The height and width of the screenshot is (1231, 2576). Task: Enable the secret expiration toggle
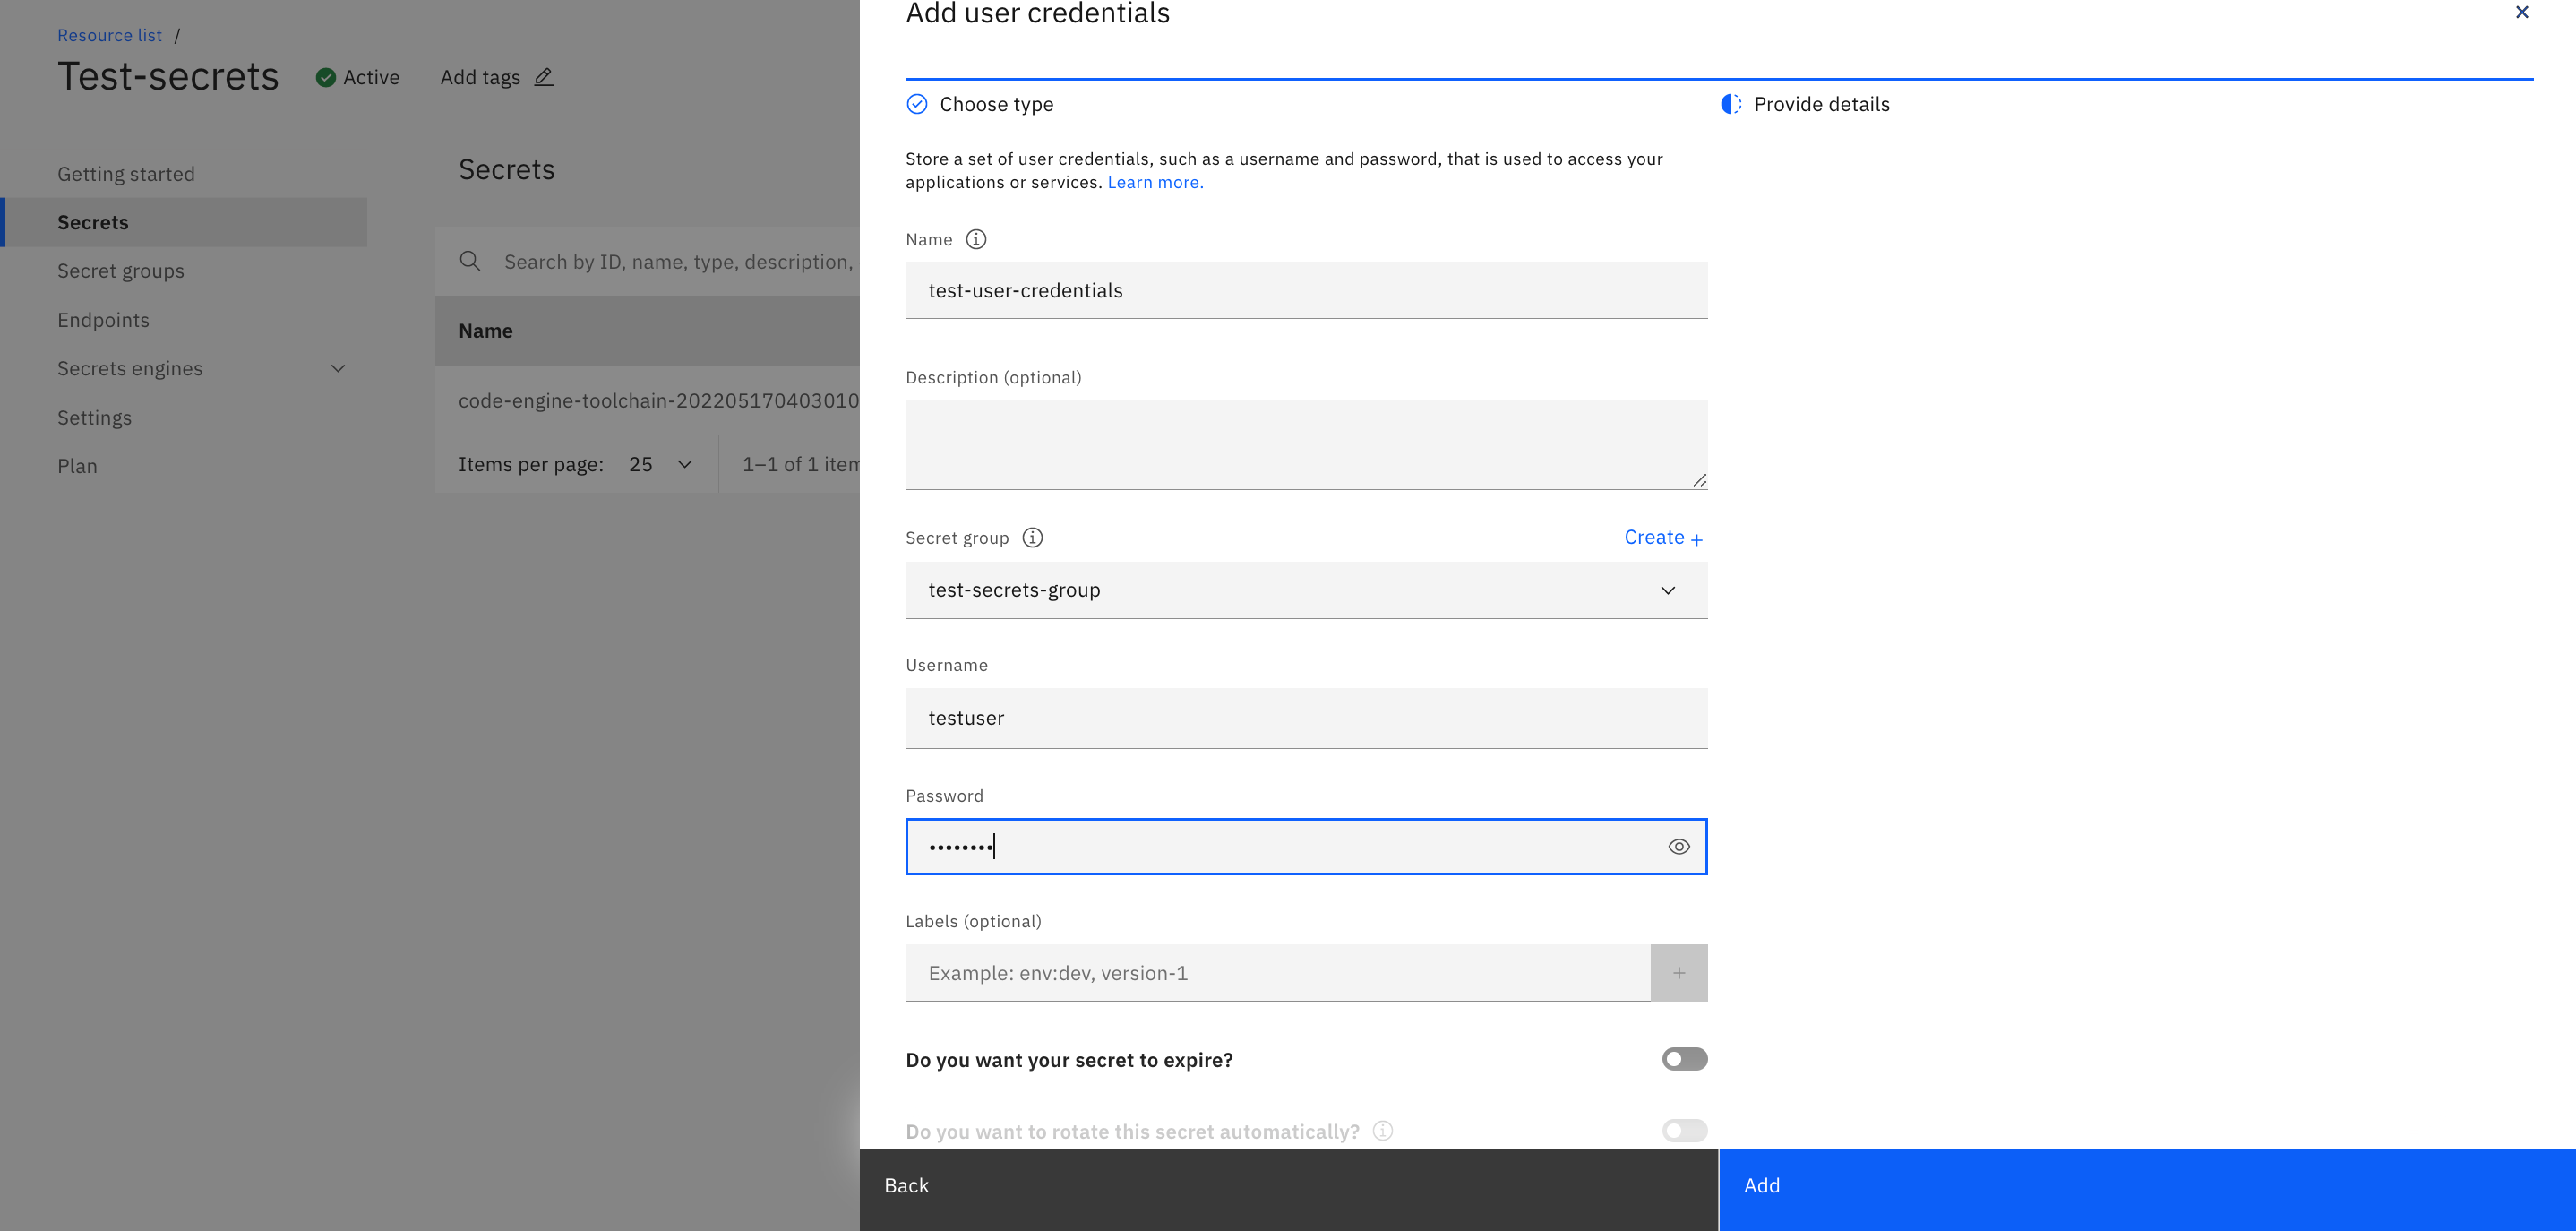1684,1059
